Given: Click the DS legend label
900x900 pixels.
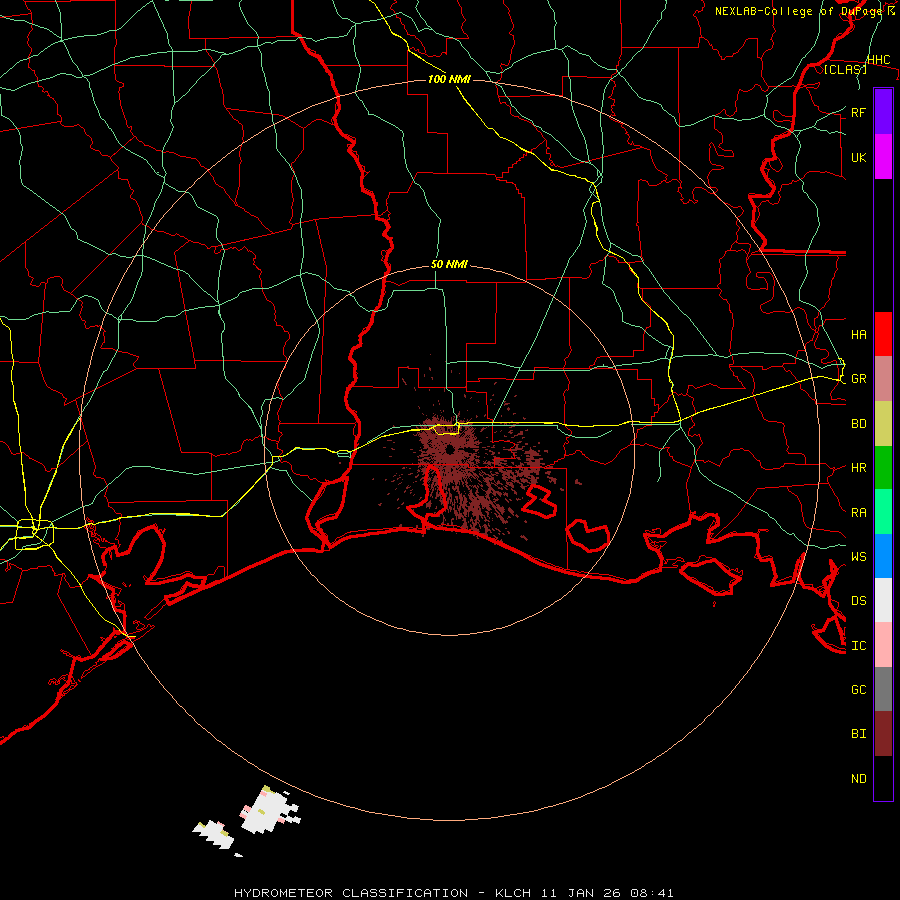Looking at the screenshot, I should (x=858, y=600).
